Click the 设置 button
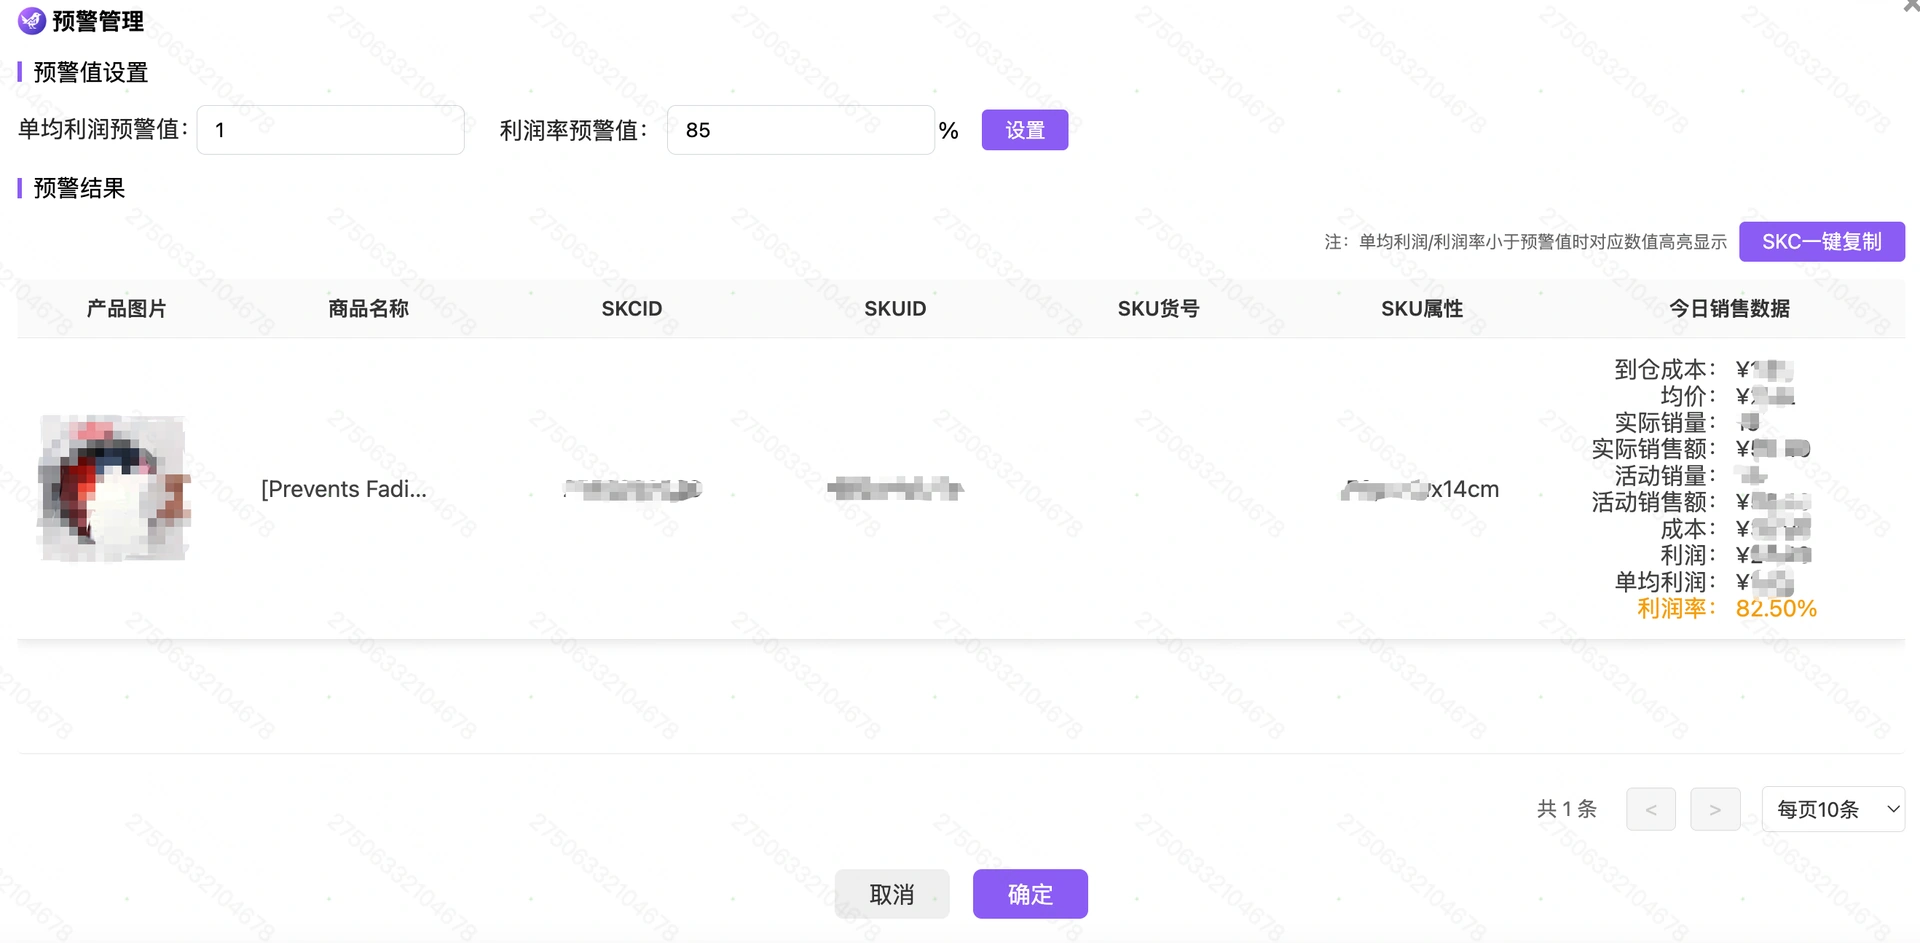The height and width of the screenshot is (943, 1920). (1025, 130)
